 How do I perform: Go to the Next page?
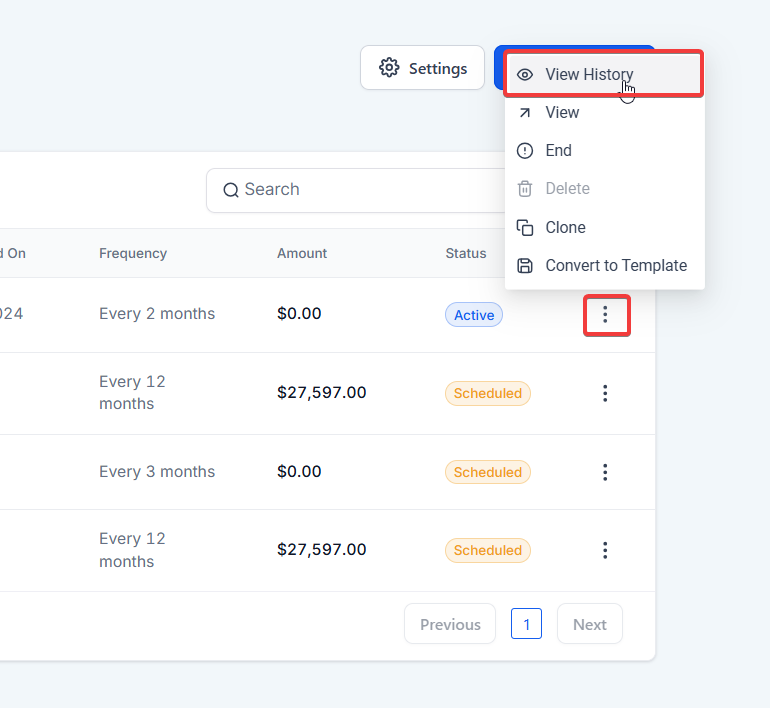(589, 624)
